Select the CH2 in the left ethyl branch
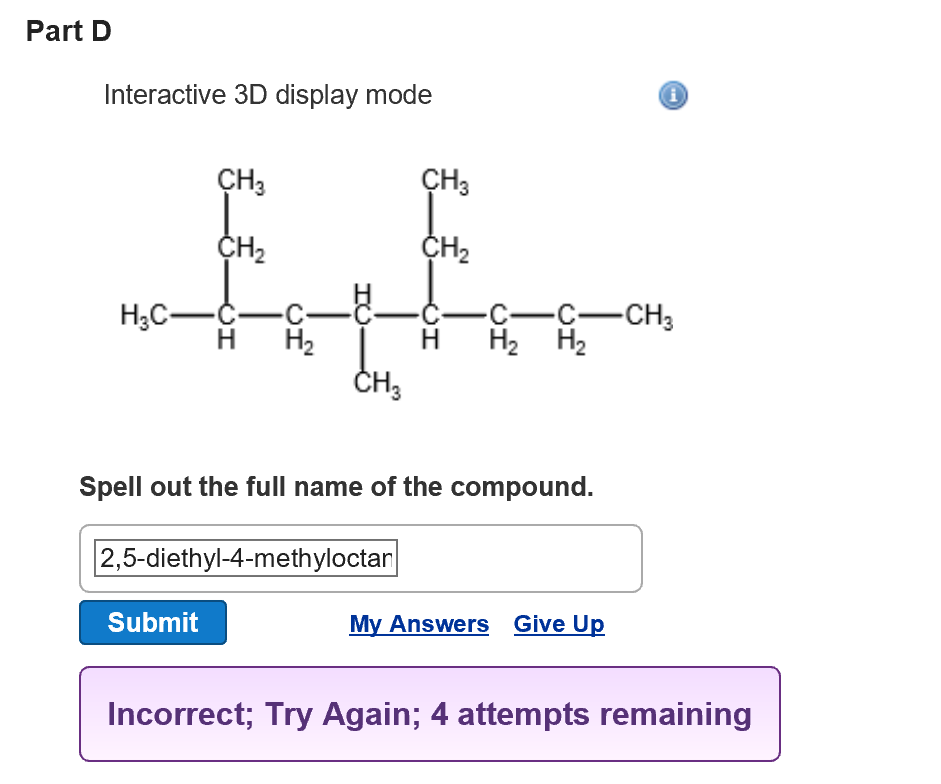 point(241,249)
